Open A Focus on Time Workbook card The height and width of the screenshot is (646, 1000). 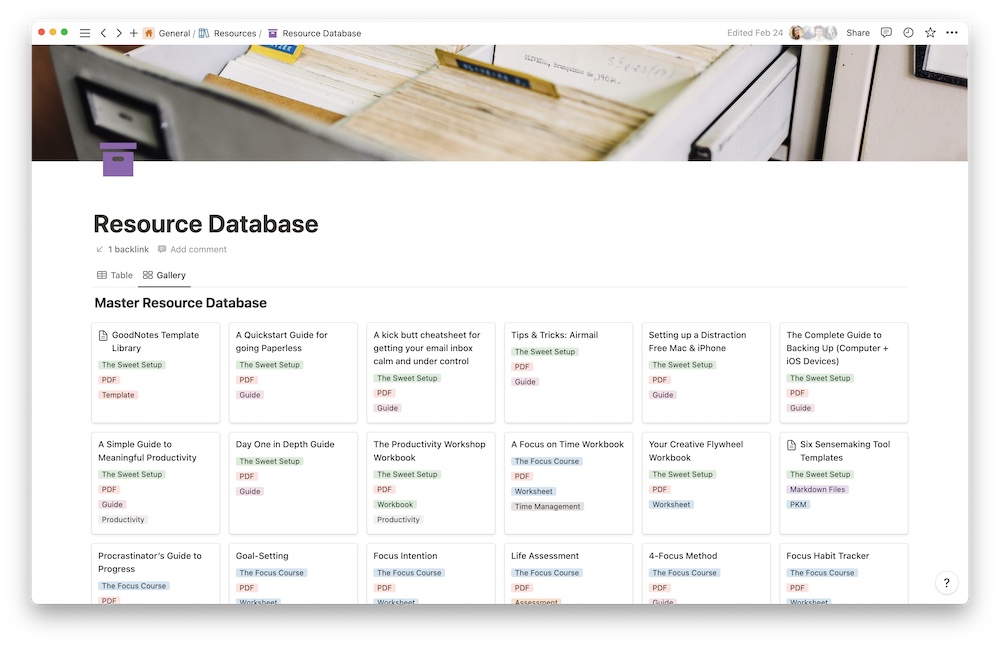point(568,483)
